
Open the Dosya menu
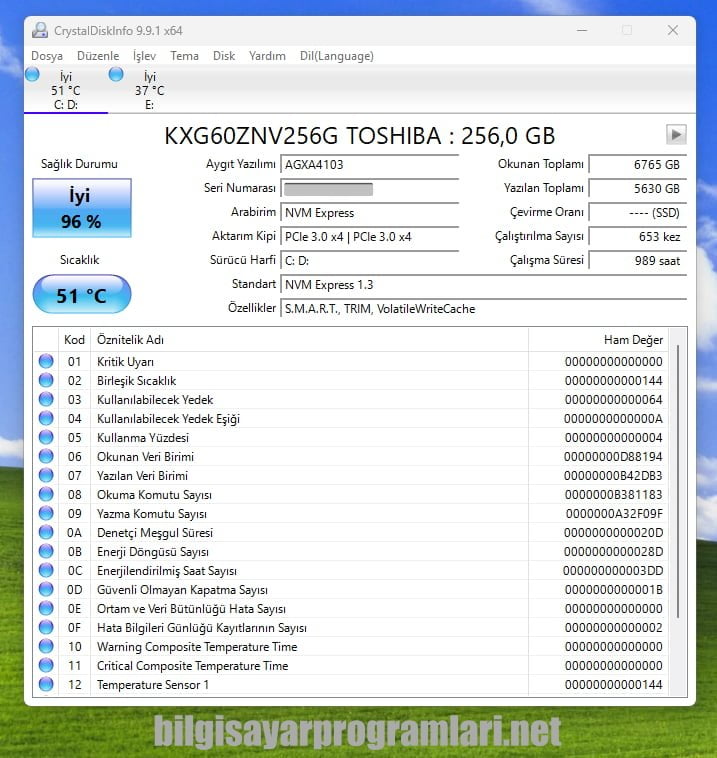click(x=47, y=56)
